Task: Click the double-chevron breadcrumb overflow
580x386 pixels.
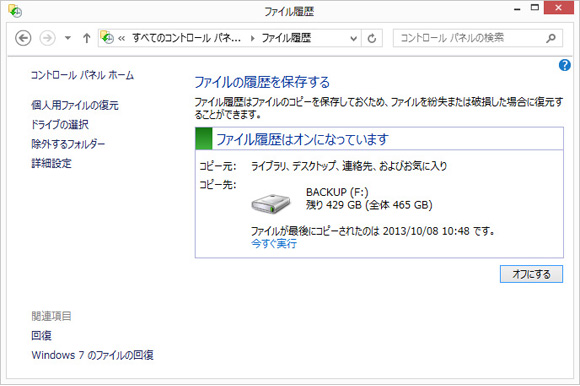Action: [x=121, y=38]
